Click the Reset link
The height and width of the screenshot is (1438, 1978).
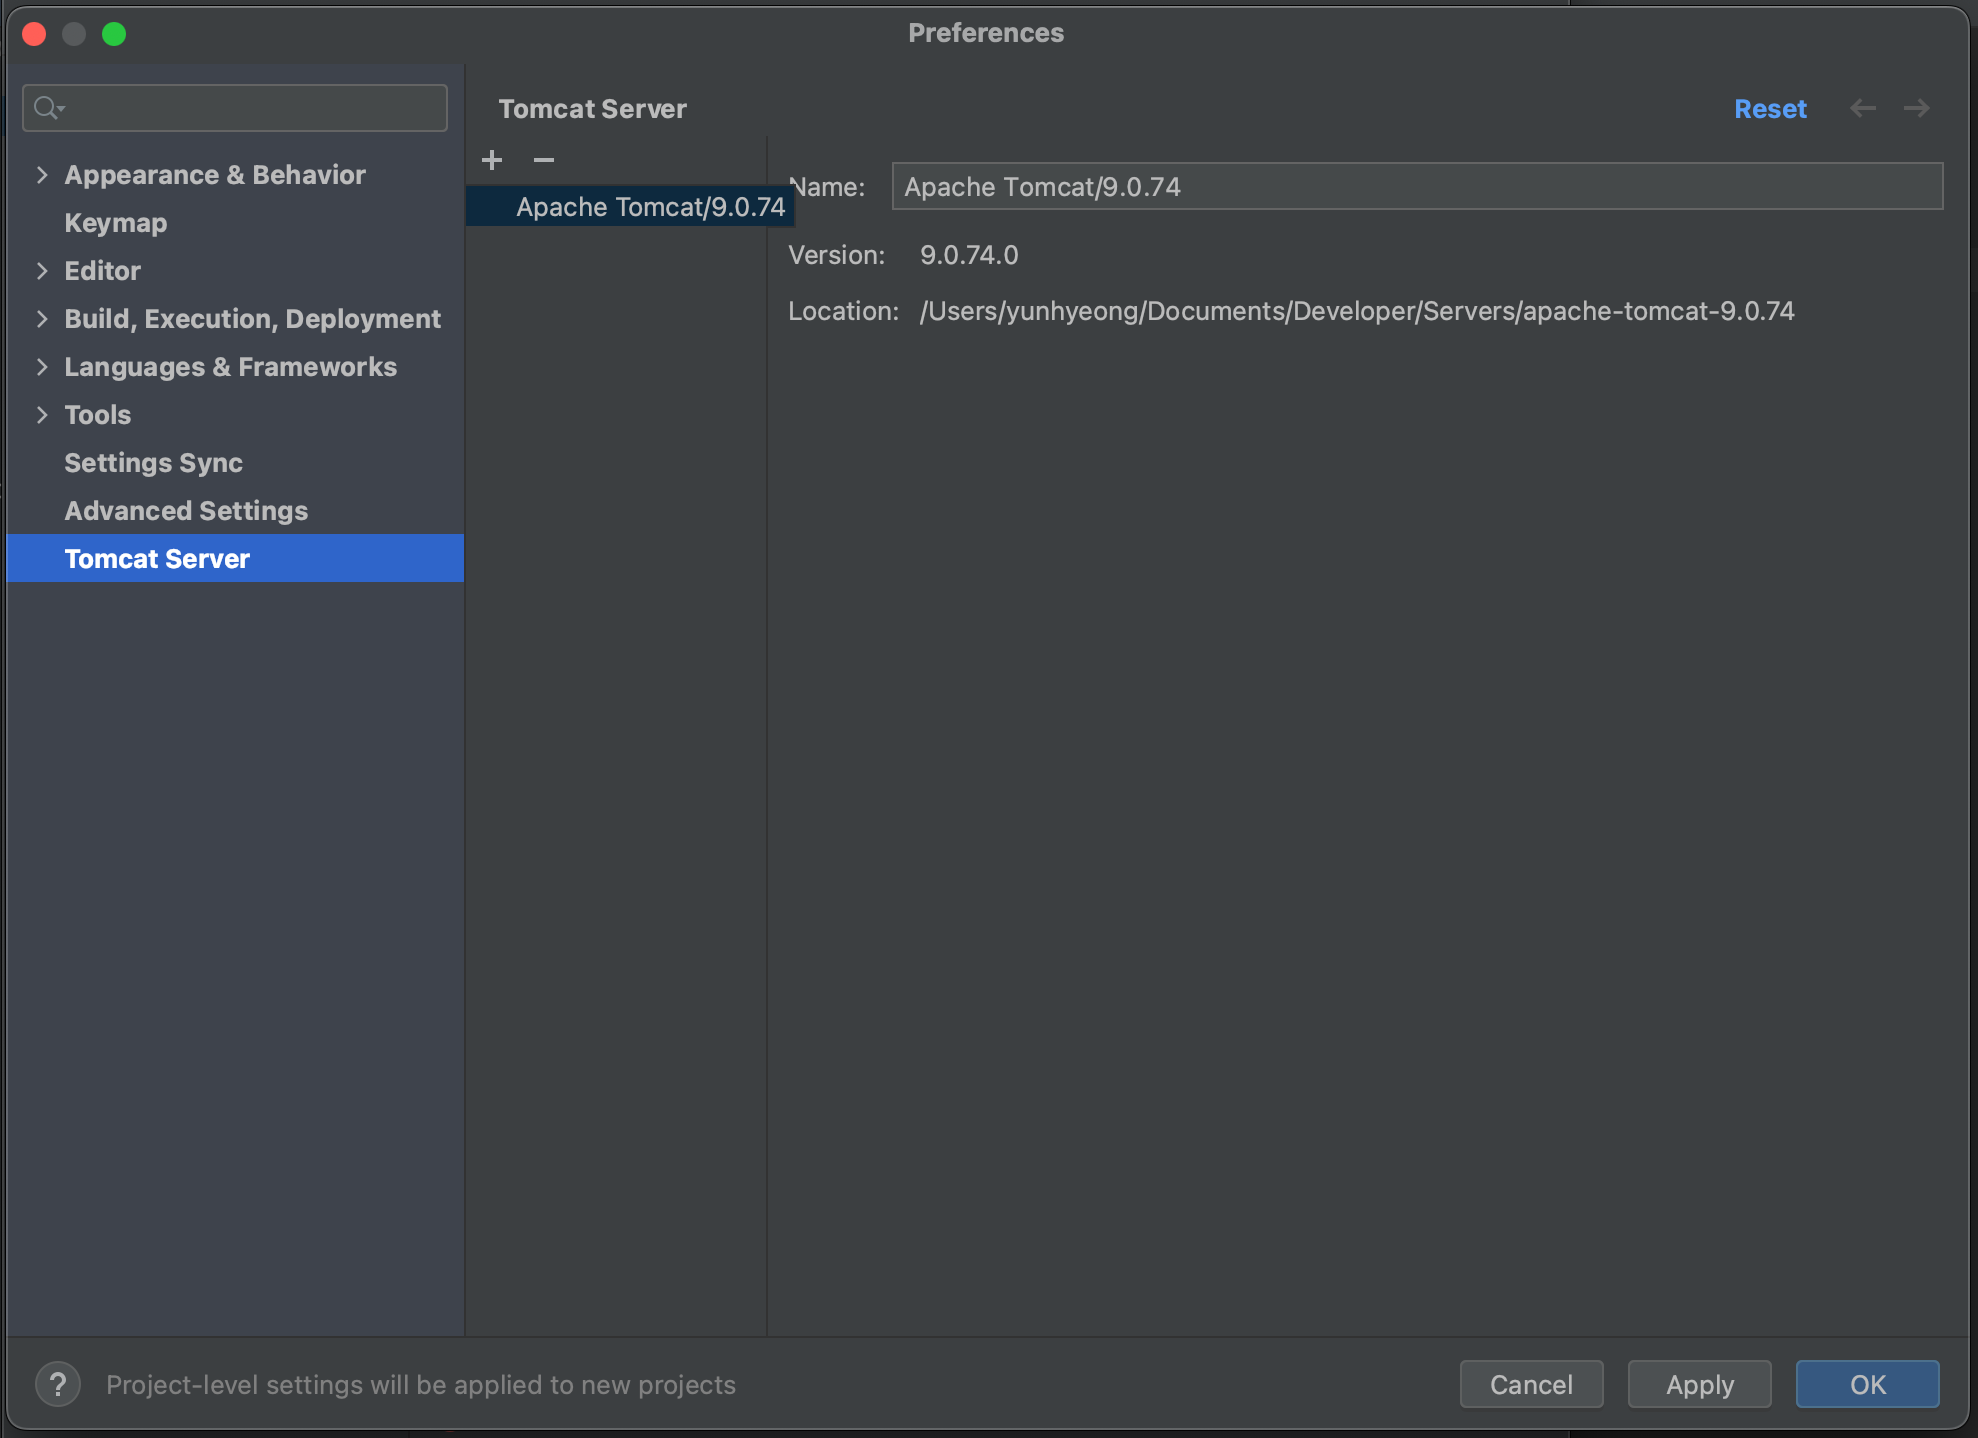pyautogui.click(x=1769, y=109)
